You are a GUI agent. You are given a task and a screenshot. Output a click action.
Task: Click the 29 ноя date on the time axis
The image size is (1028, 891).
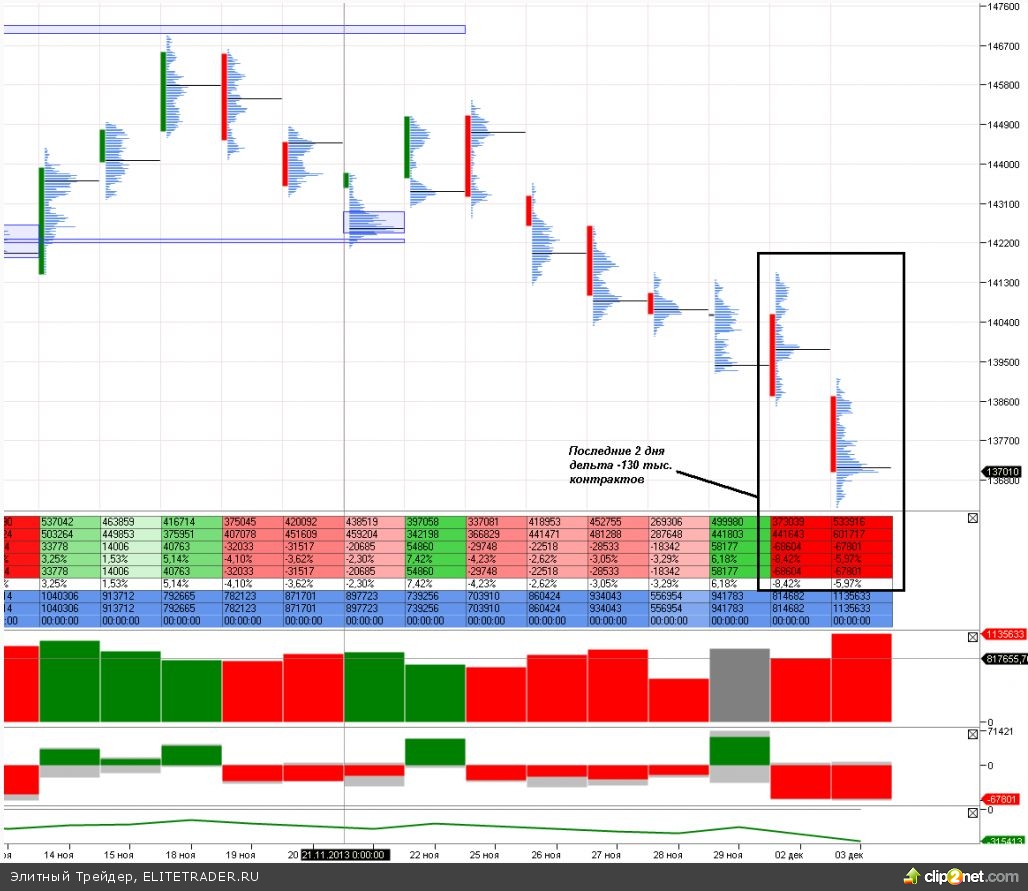(x=728, y=855)
